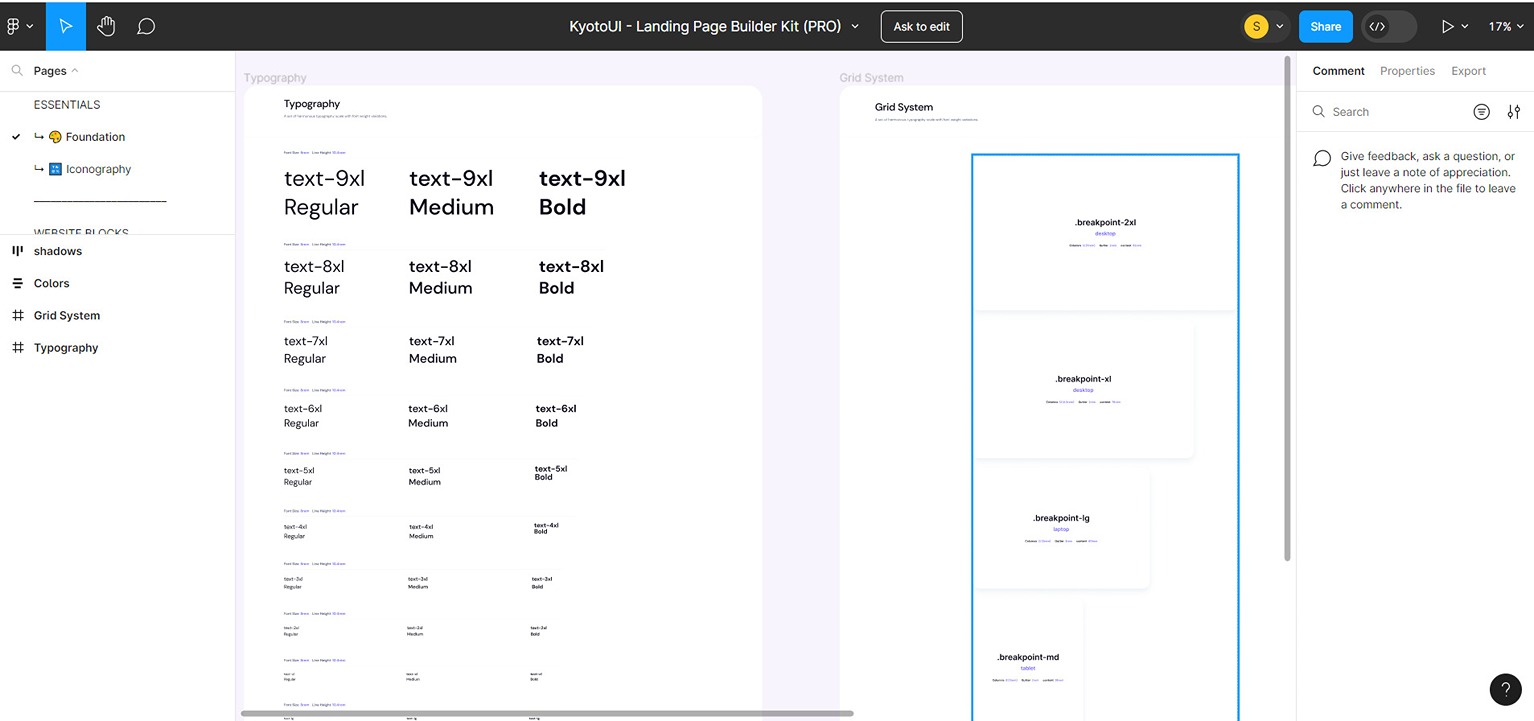Switch to the Properties tab
This screenshot has height=721, width=1534.
pos(1407,70)
